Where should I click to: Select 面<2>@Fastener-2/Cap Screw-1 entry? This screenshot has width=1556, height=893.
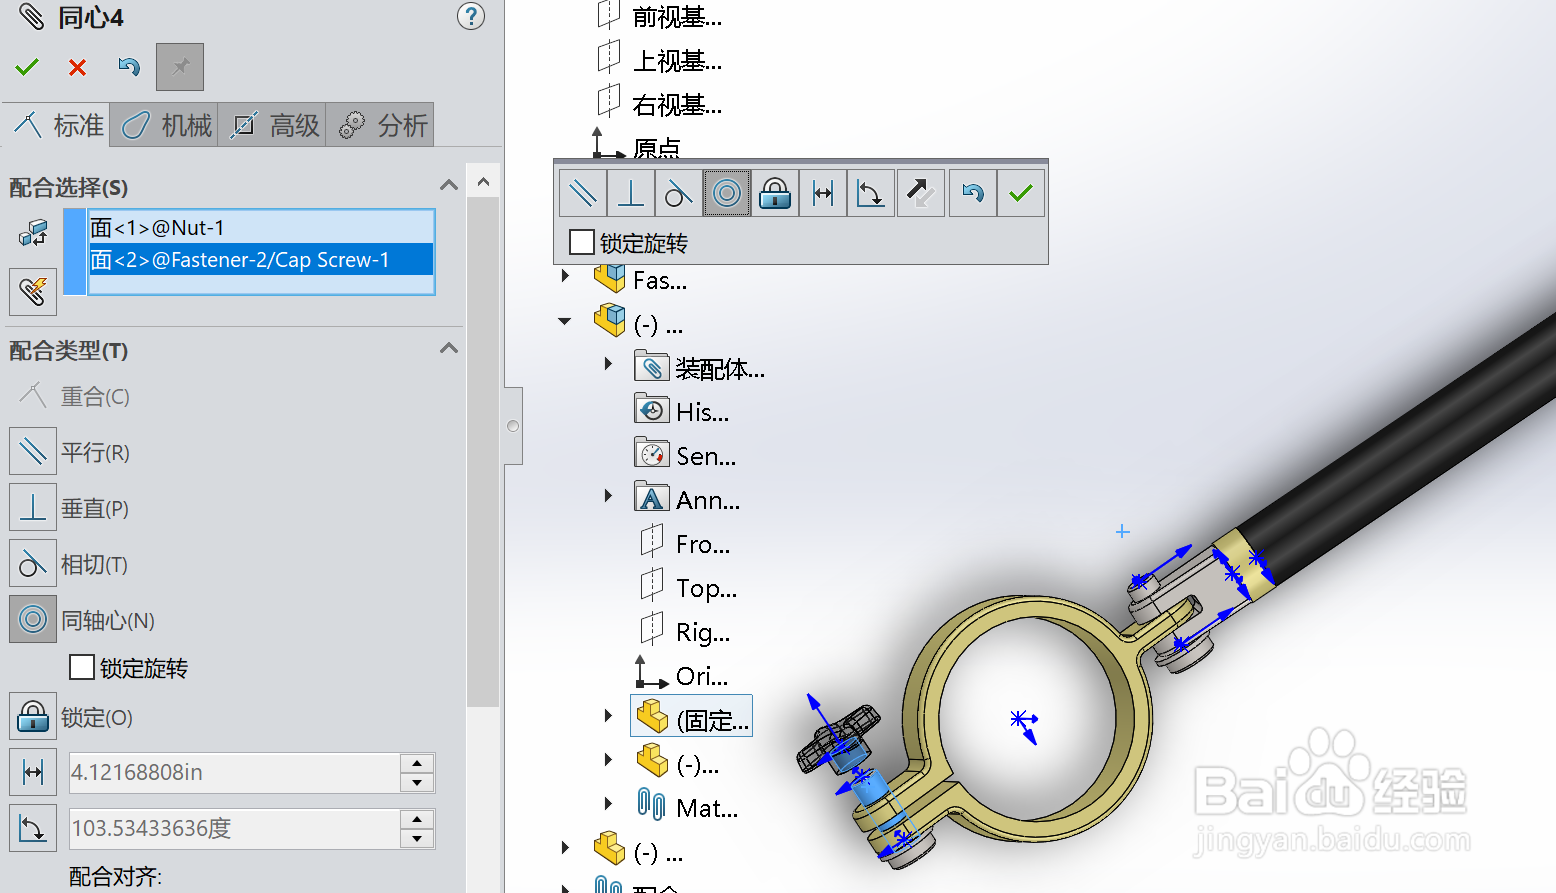pos(261,260)
